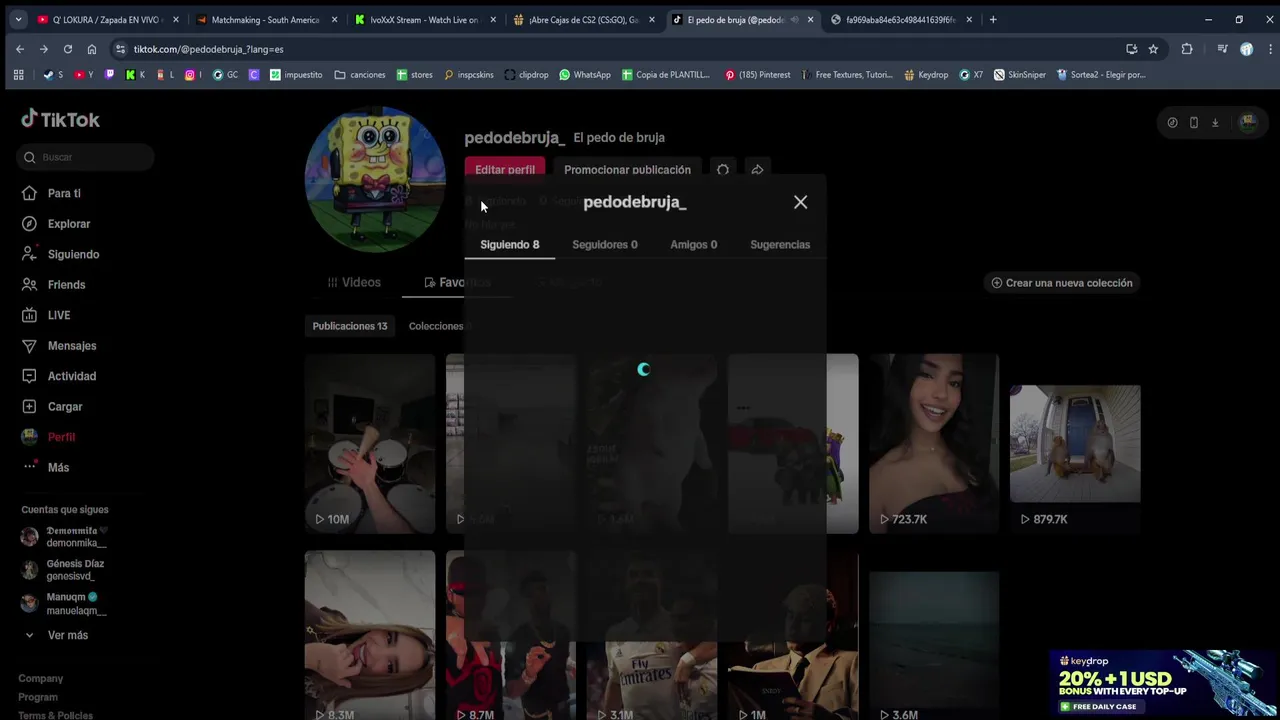Select the Colecciones filter
1280x720 pixels.
(x=436, y=326)
